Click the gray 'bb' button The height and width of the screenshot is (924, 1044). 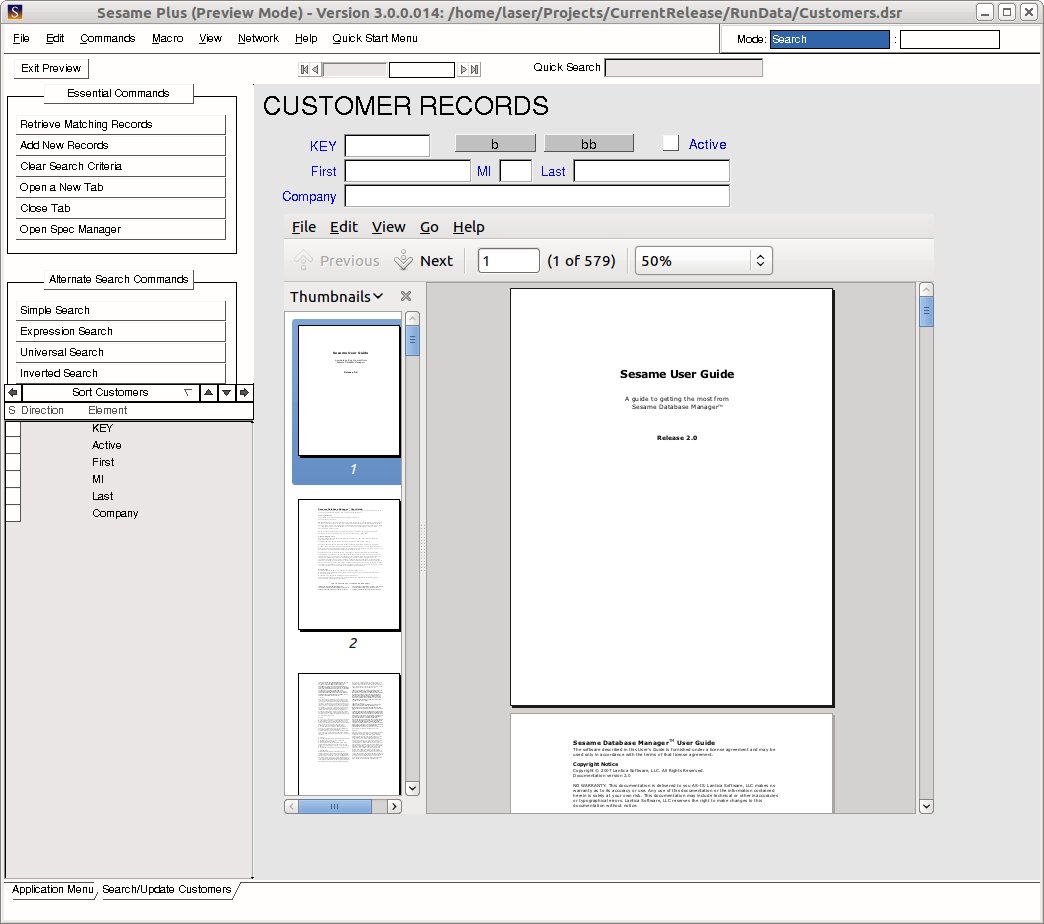589,144
